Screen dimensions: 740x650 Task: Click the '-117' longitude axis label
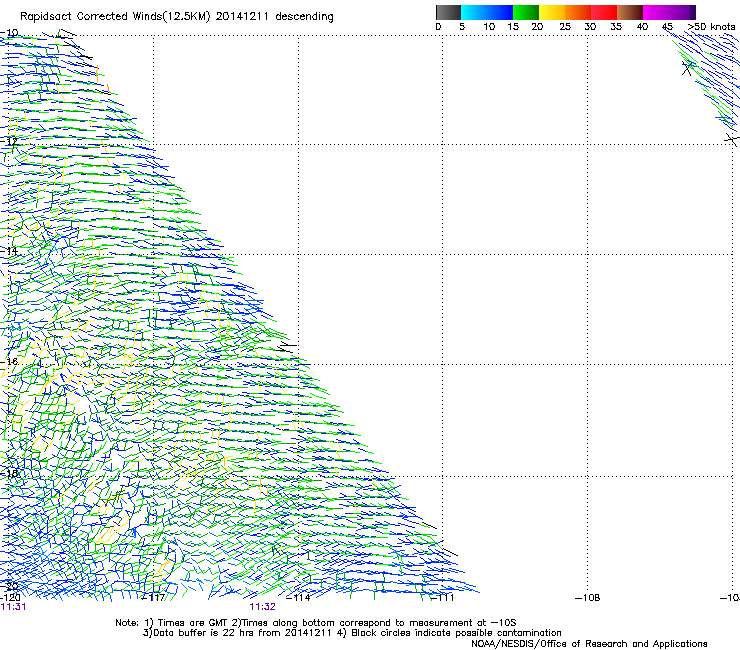154,598
